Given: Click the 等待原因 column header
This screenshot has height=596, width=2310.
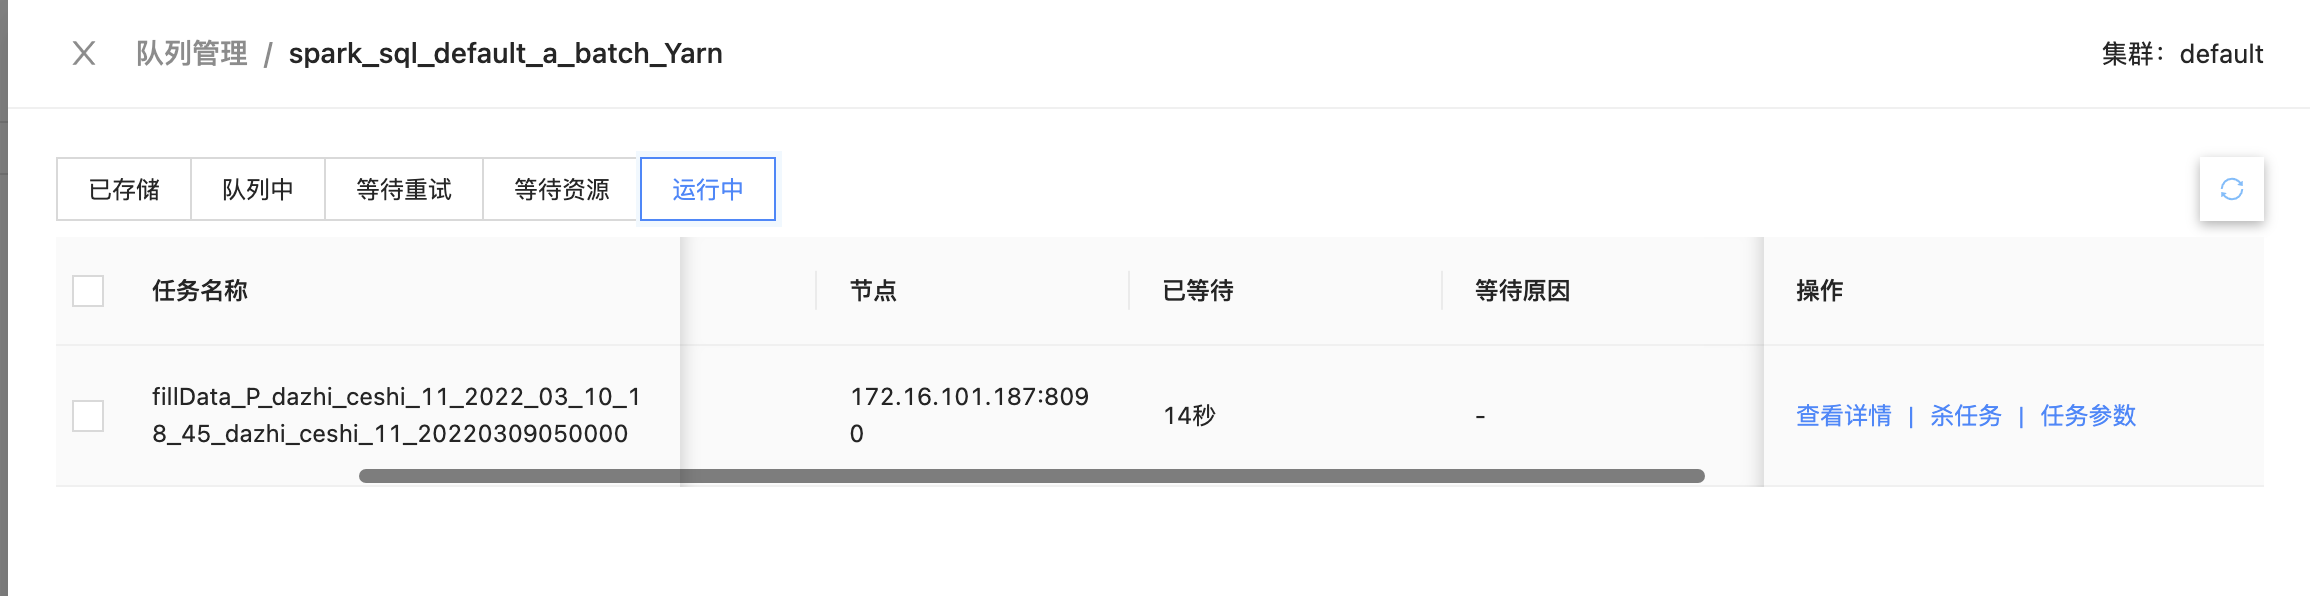Looking at the screenshot, I should pyautogui.click(x=1520, y=291).
